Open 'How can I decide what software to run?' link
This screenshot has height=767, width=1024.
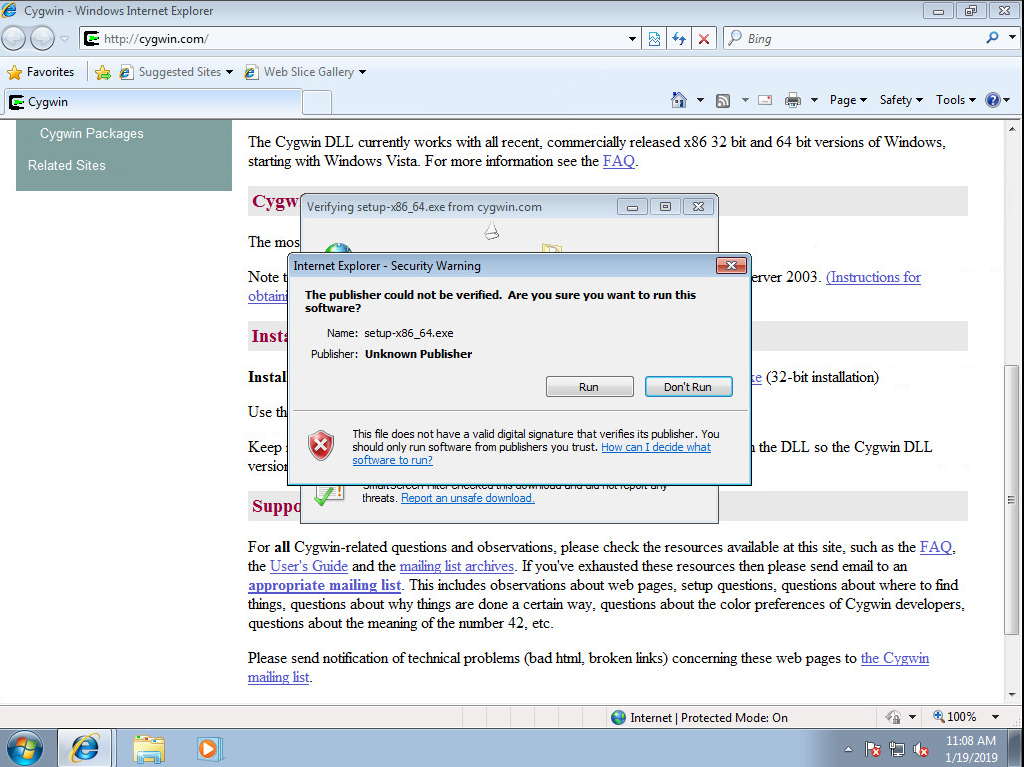click(x=532, y=453)
